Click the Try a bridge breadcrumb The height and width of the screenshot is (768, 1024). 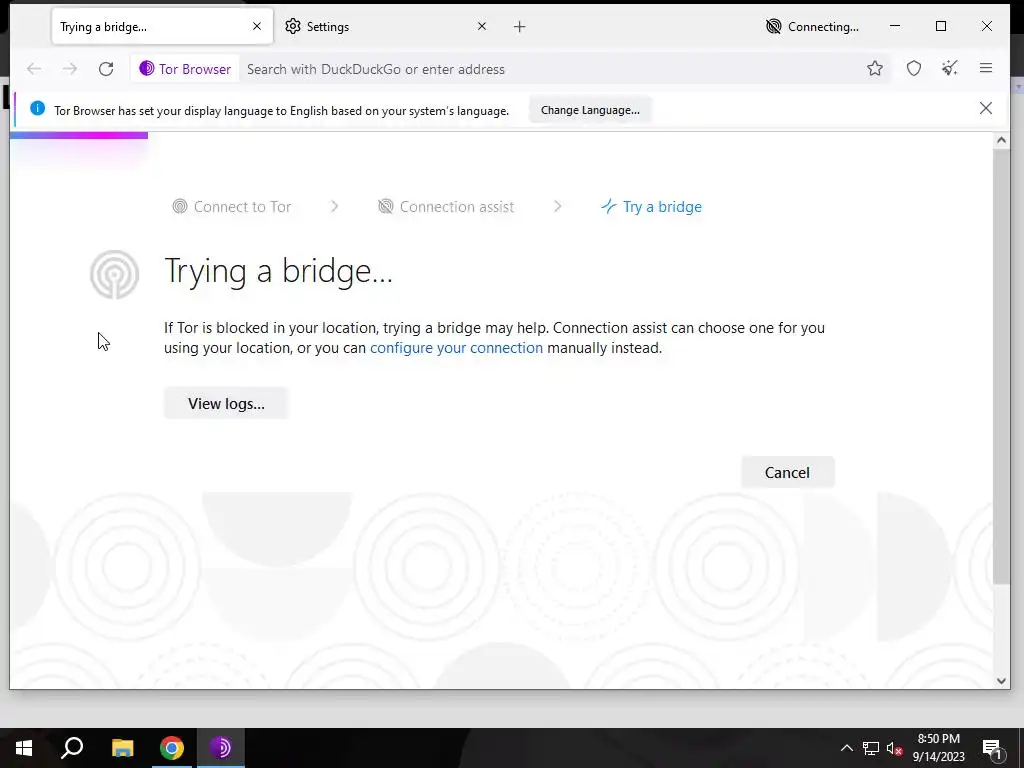(651, 207)
